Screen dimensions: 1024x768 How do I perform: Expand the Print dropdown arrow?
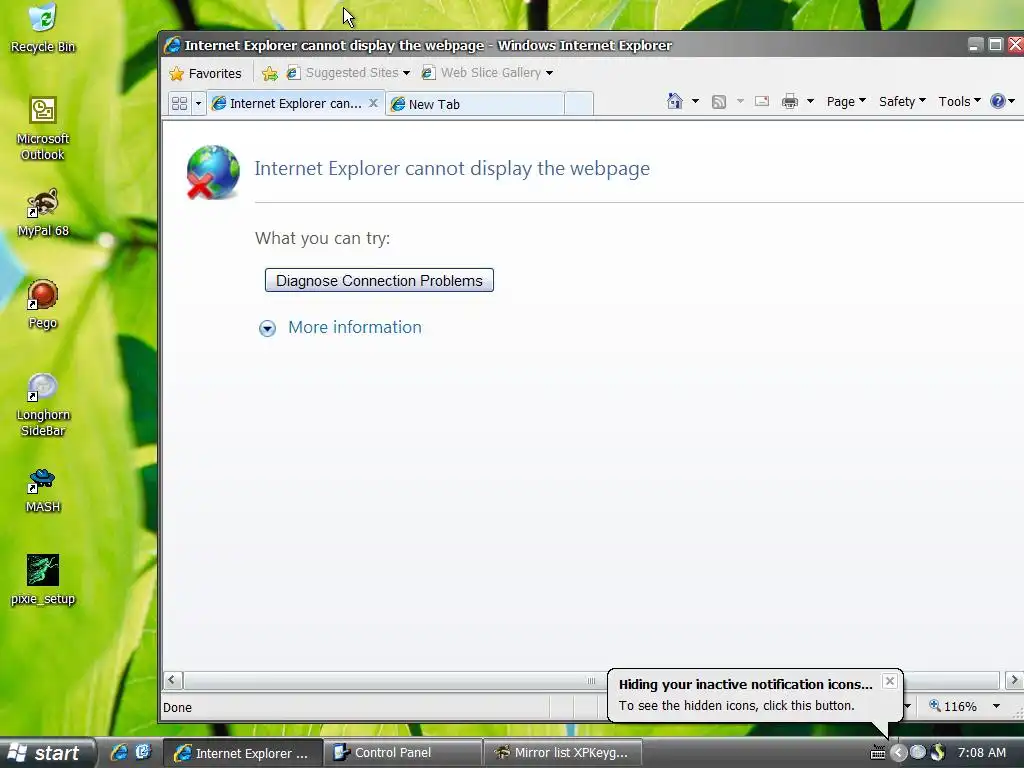pos(810,101)
